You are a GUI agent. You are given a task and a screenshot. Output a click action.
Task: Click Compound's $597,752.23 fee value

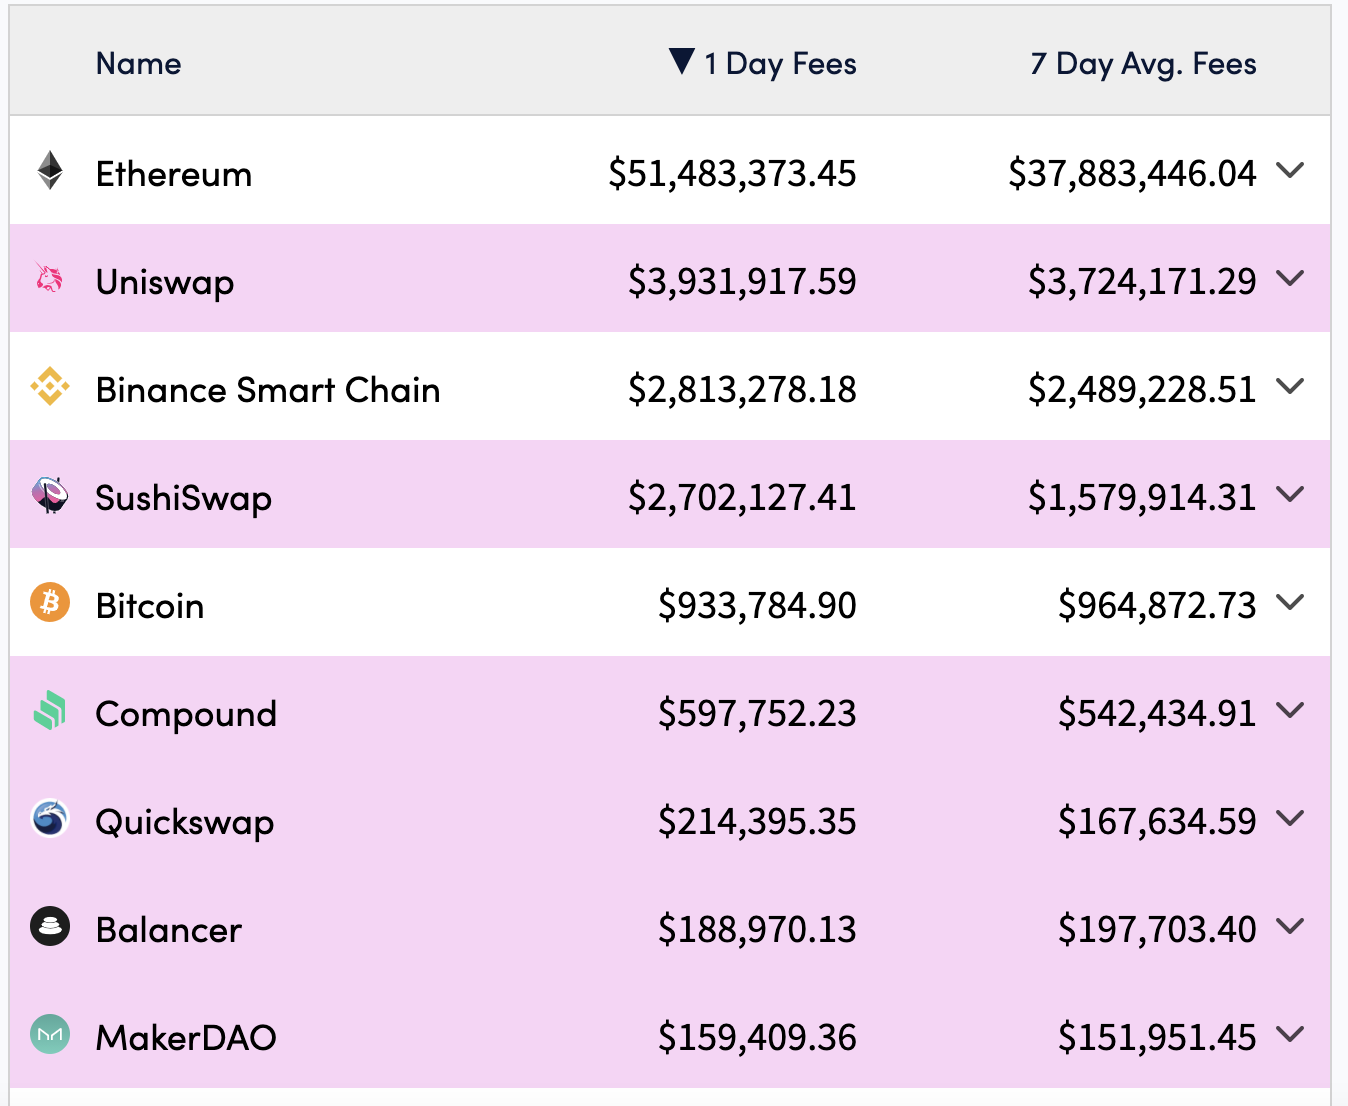coord(758,714)
